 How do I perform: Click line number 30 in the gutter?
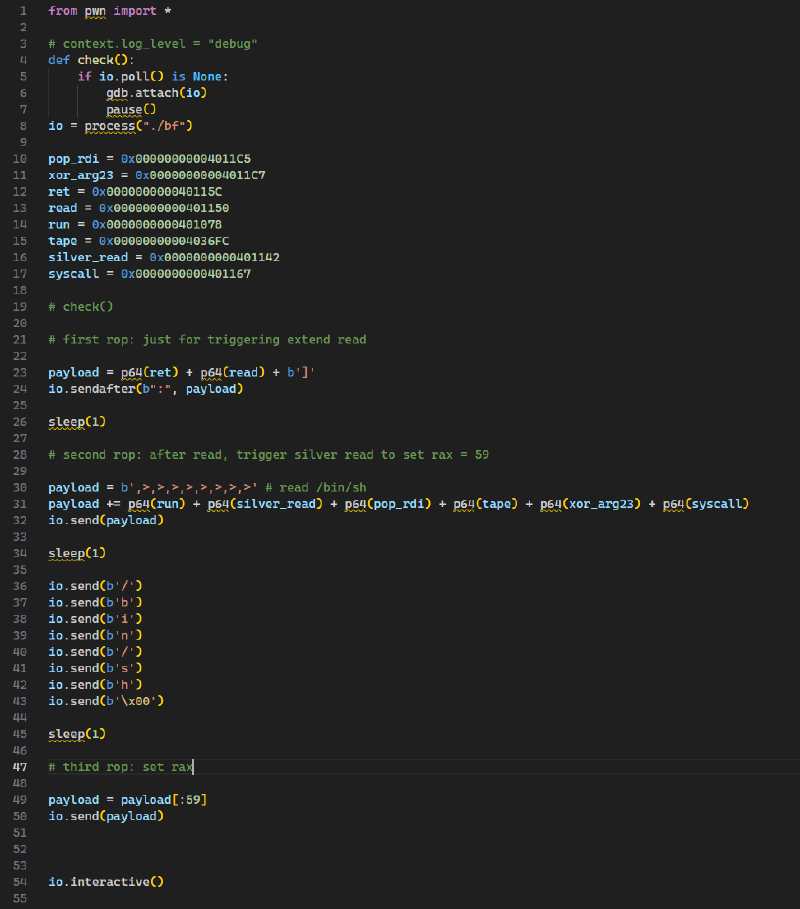[20, 488]
